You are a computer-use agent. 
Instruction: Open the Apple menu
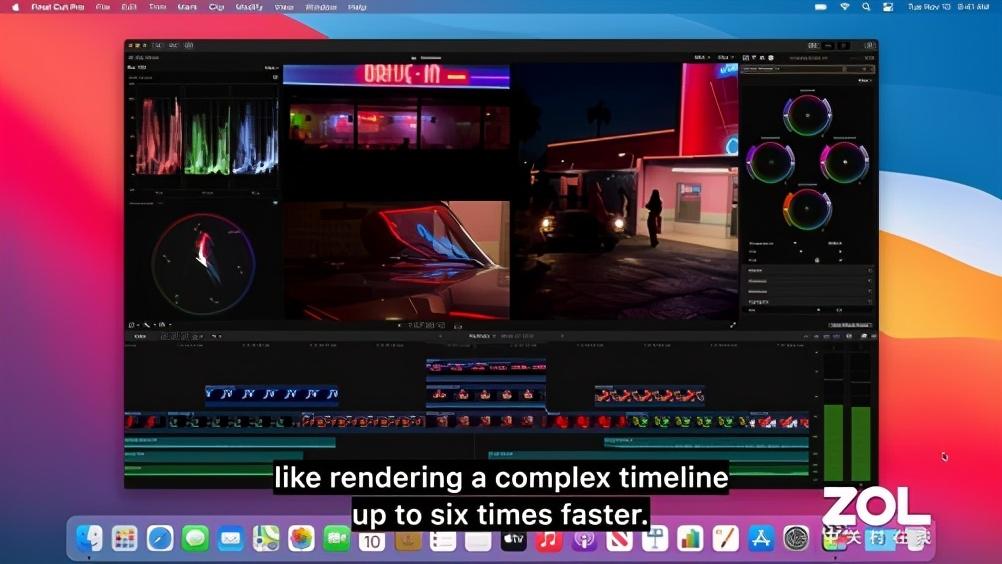(15, 7)
